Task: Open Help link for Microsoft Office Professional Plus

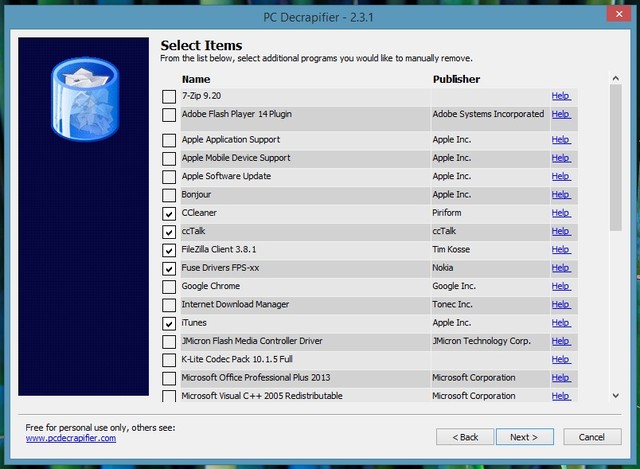Action: (x=561, y=378)
